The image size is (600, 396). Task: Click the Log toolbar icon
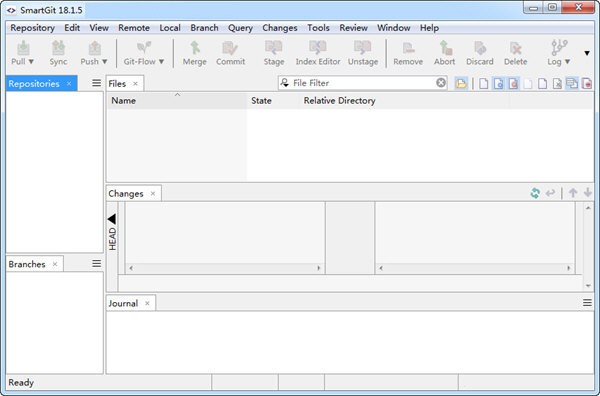click(559, 47)
